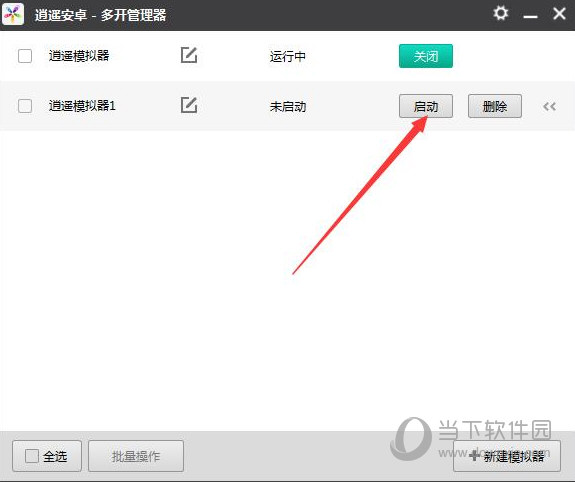This screenshot has height=482, width=575.
Task: Create a new emulator with 新建模拟器
Action: (x=507, y=456)
